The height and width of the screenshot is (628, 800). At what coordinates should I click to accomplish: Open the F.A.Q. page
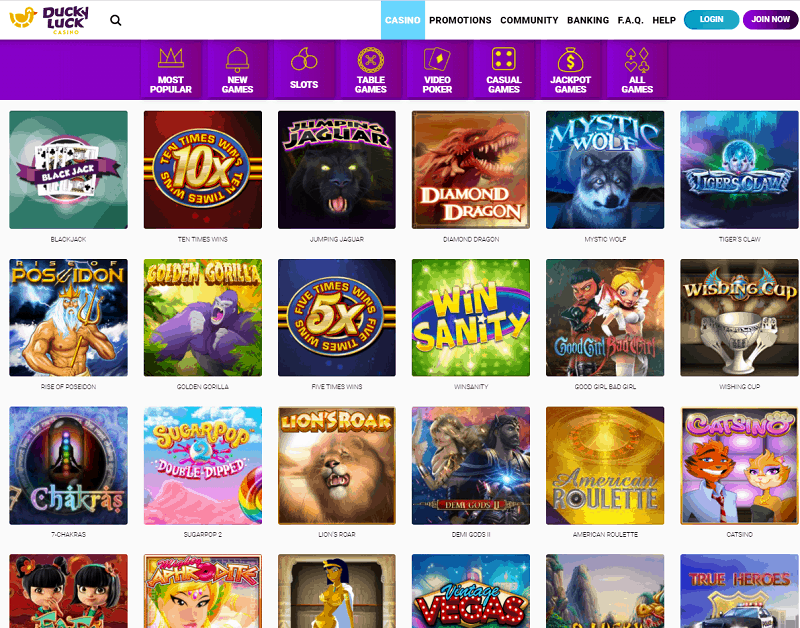[x=631, y=20]
